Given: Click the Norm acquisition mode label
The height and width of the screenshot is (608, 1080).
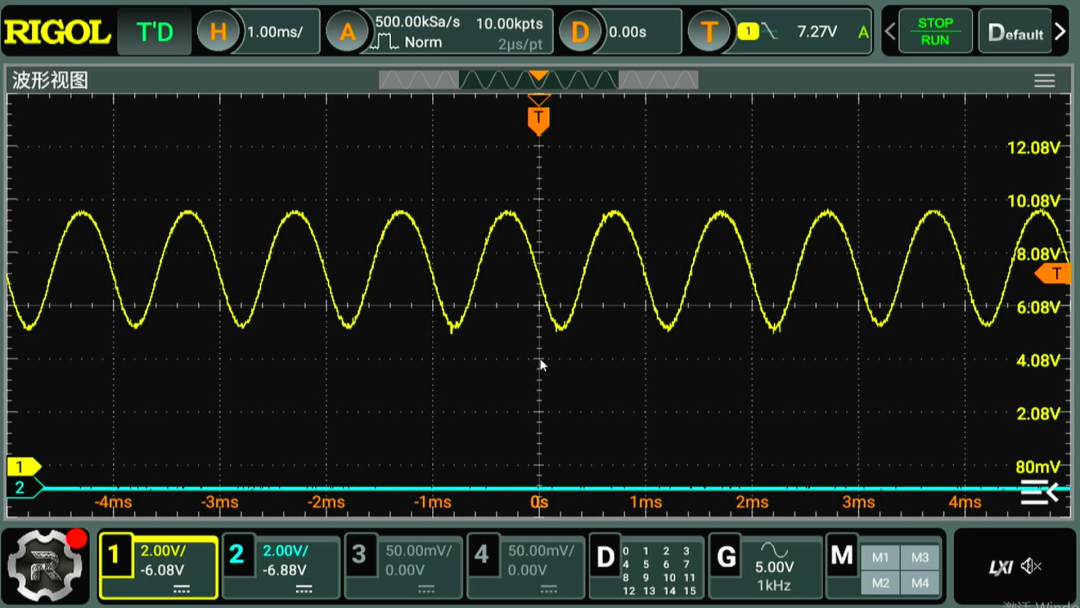Looking at the screenshot, I should (423, 42).
